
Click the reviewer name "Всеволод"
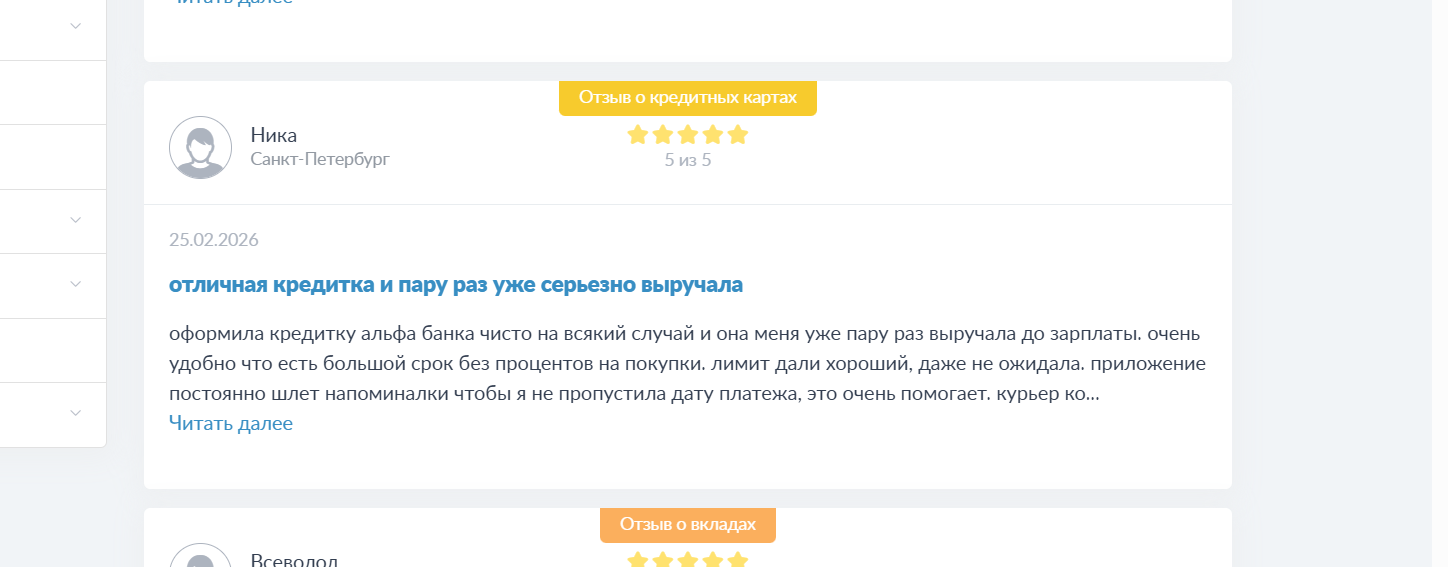click(x=294, y=559)
